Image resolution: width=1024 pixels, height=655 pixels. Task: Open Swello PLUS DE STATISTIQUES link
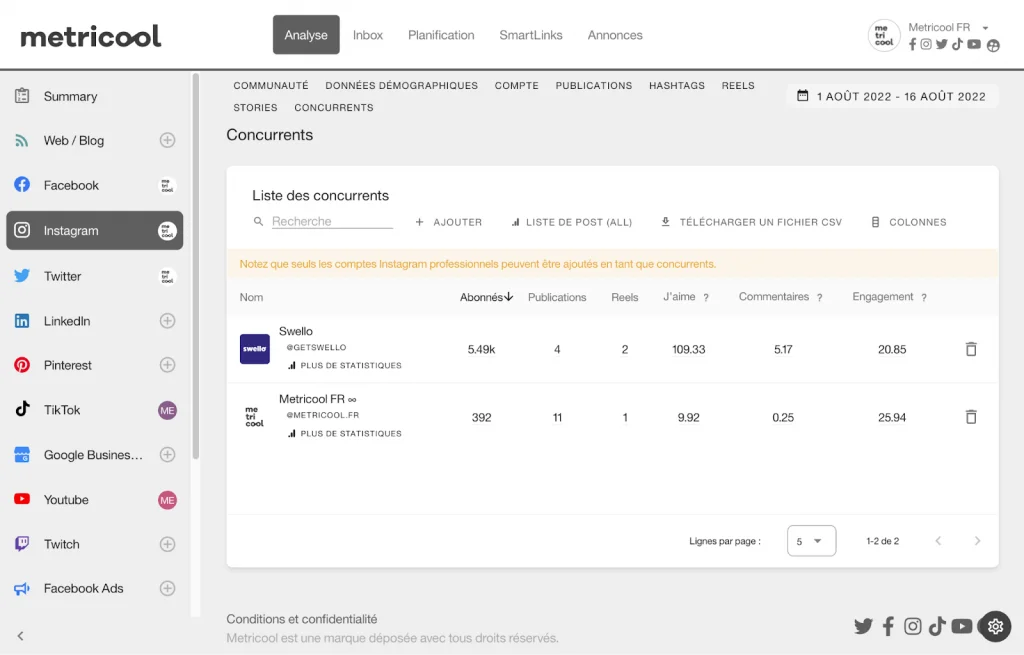[345, 366]
